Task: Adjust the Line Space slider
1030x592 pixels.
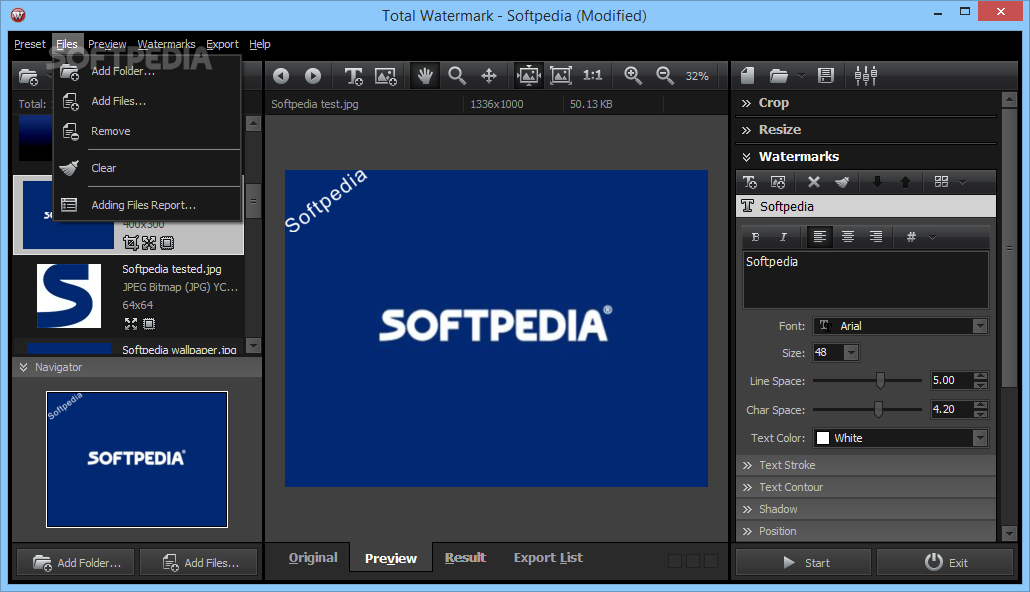Action: (880, 380)
